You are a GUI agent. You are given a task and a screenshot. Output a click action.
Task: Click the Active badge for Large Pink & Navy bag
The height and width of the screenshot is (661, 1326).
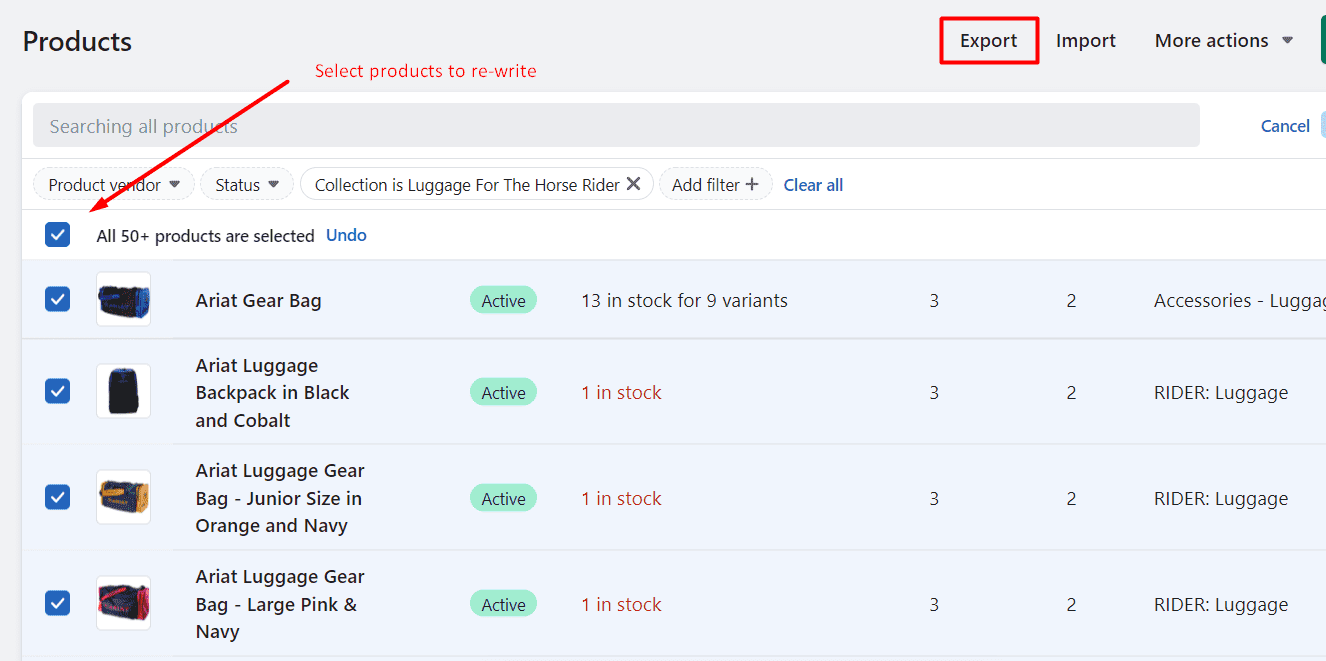coord(503,605)
